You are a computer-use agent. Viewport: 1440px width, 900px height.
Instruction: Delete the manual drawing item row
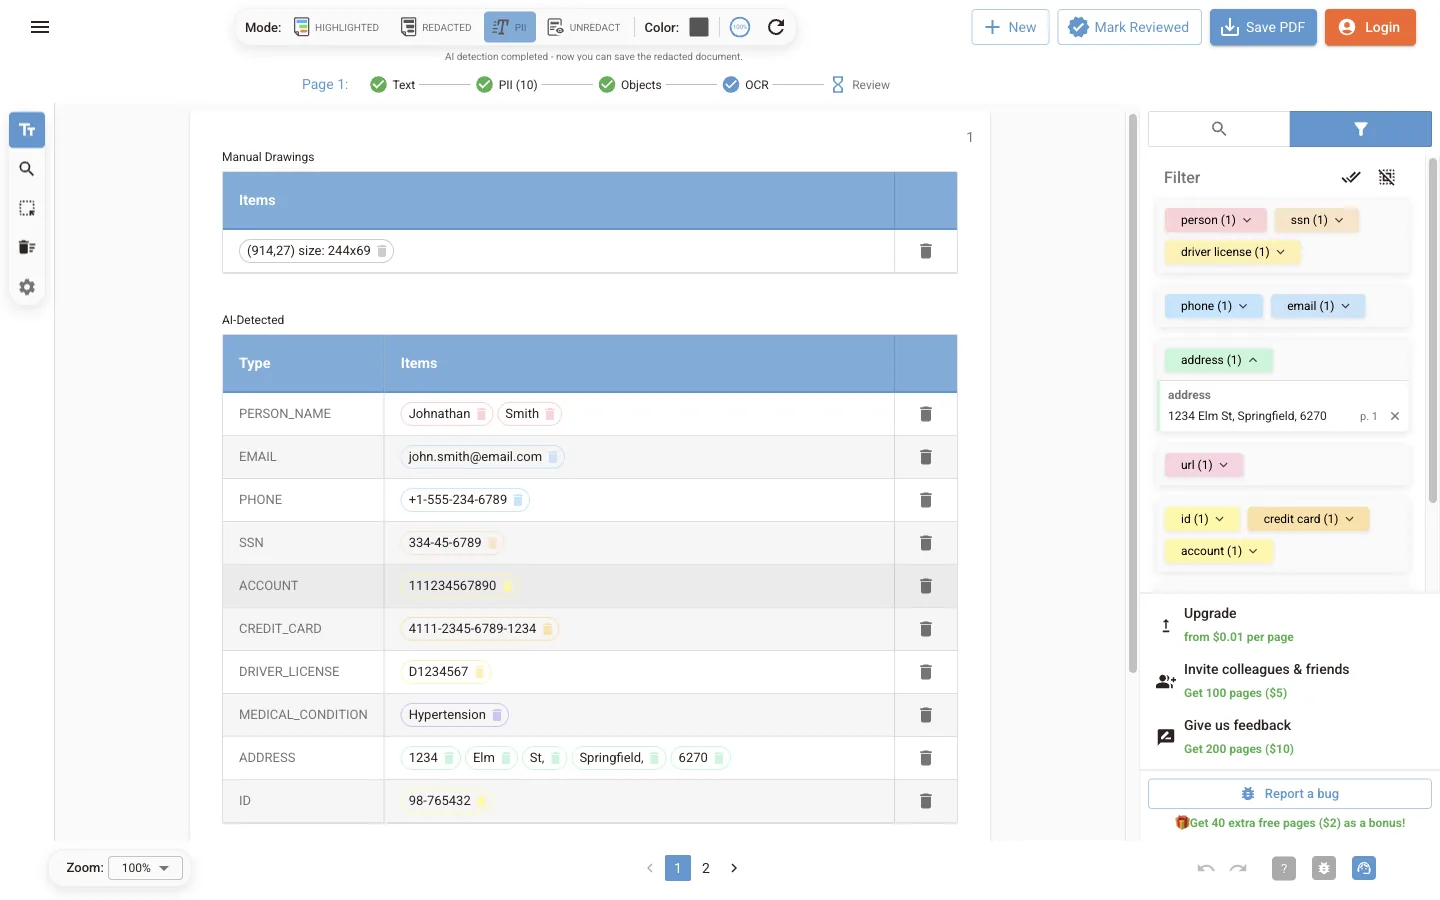coord(926,251)
